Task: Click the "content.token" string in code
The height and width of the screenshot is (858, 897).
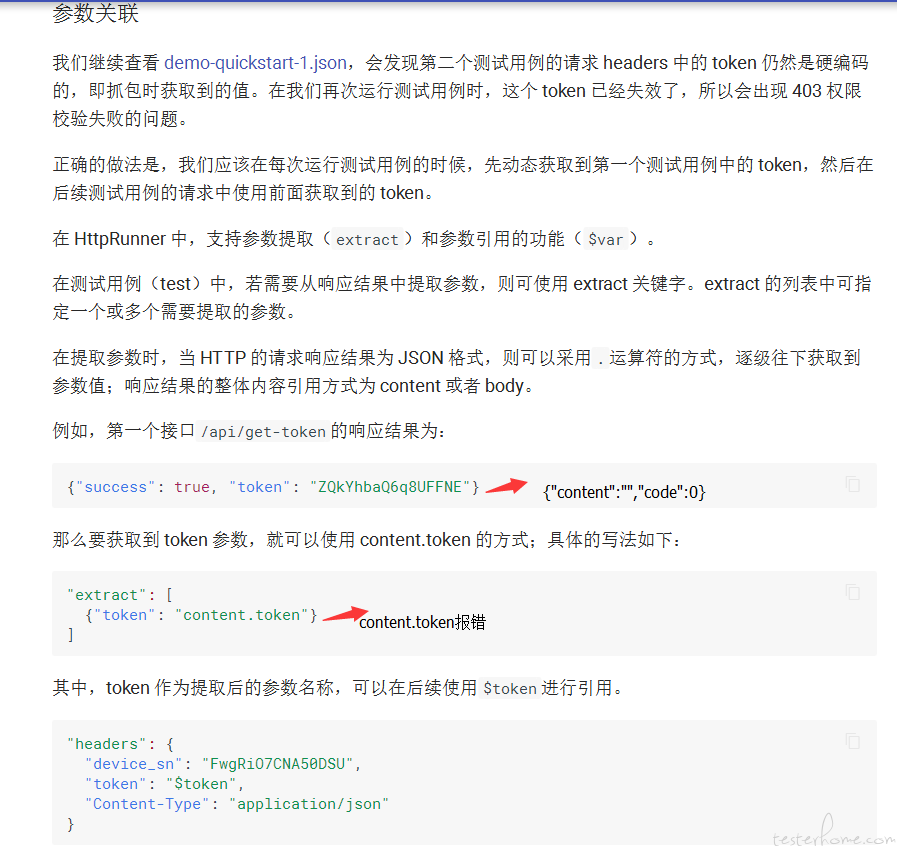Action: (242, 615)
